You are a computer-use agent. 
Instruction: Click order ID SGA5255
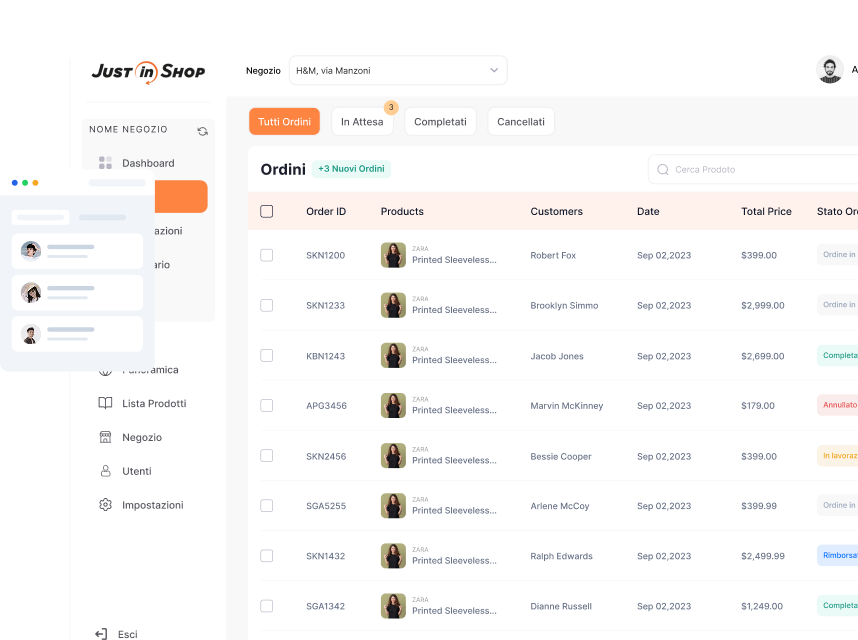point(326,506)
